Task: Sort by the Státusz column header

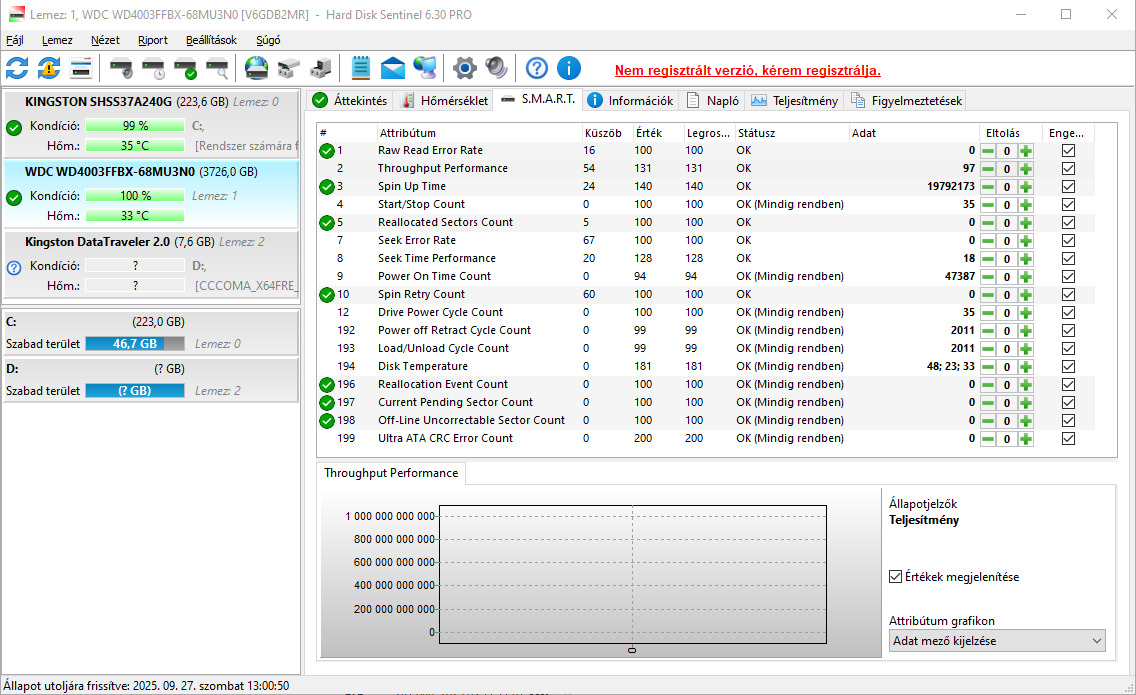Action: [791, 133]
